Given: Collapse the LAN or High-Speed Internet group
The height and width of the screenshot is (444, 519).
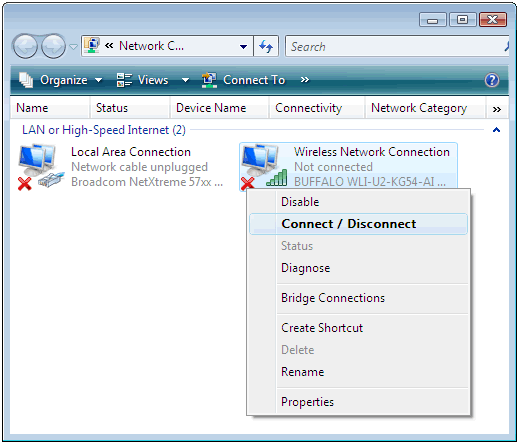Looking at the screenshot, I should (x=496, y=130).
